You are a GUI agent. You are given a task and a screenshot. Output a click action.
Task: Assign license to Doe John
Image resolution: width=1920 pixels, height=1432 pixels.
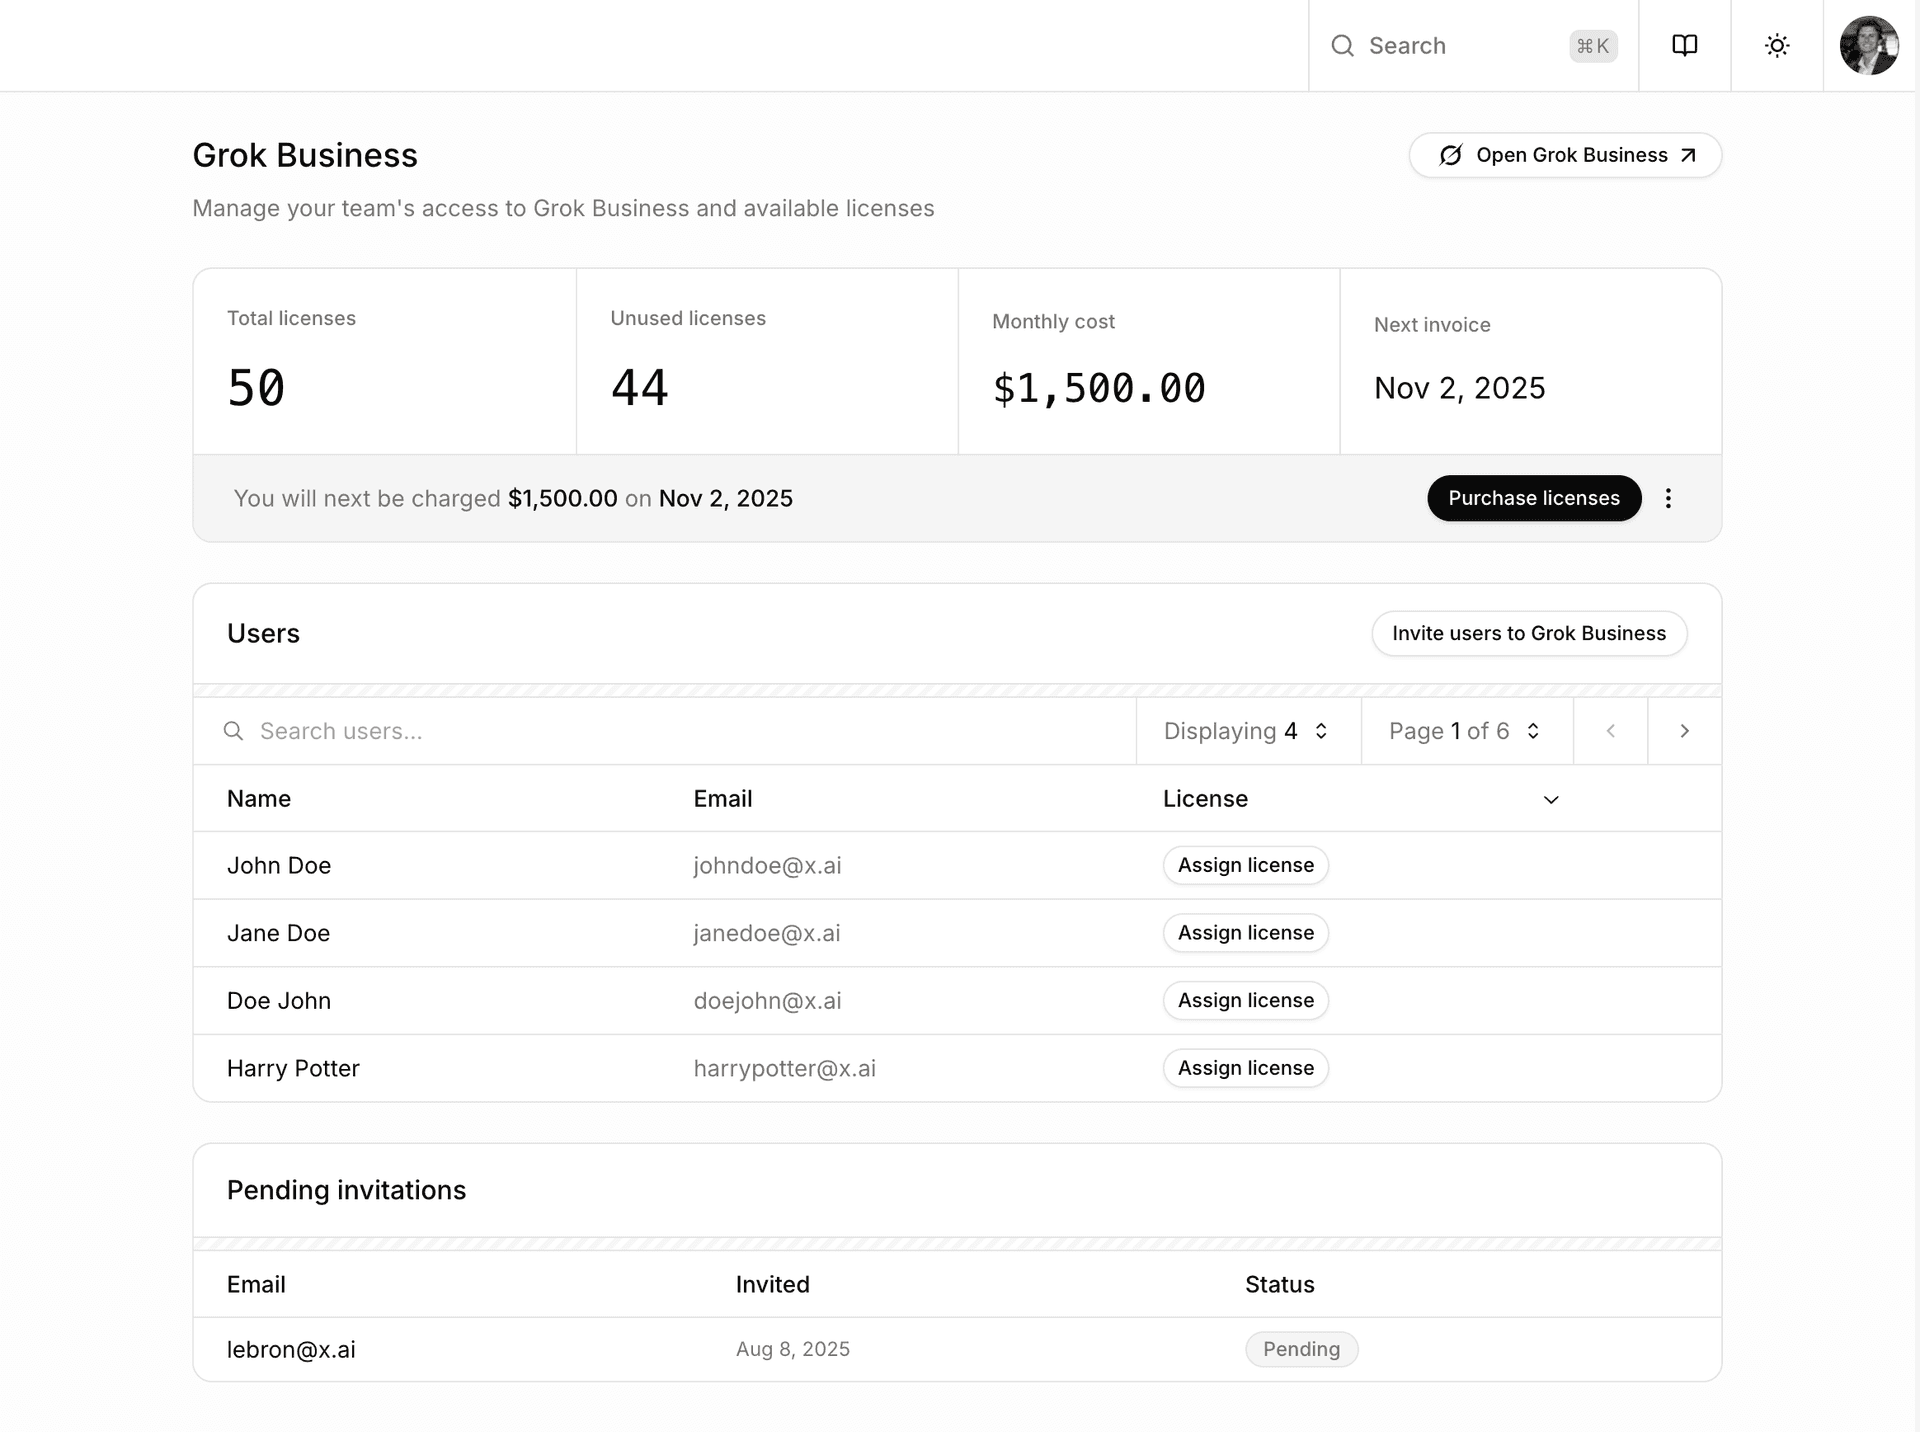coord(1245,1000)
